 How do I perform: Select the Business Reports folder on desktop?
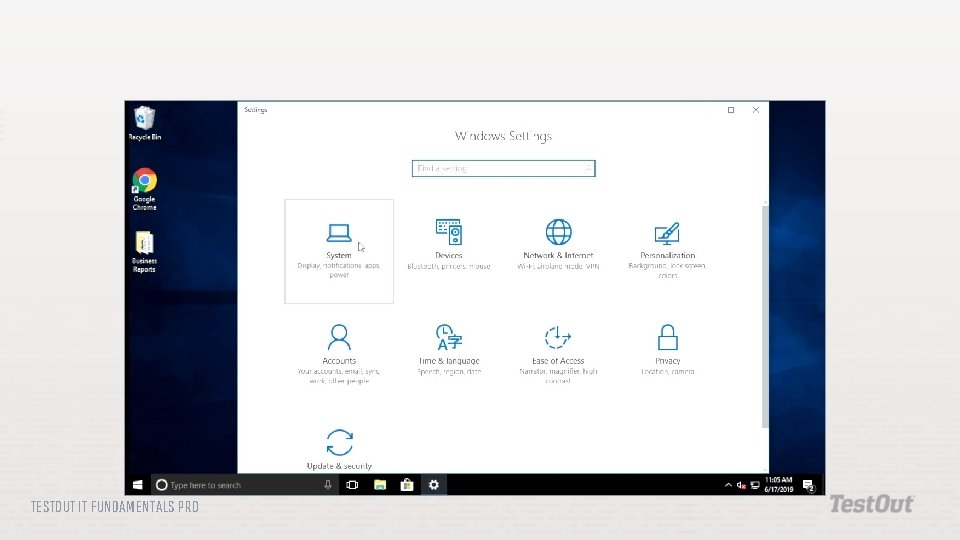point(144,252)
